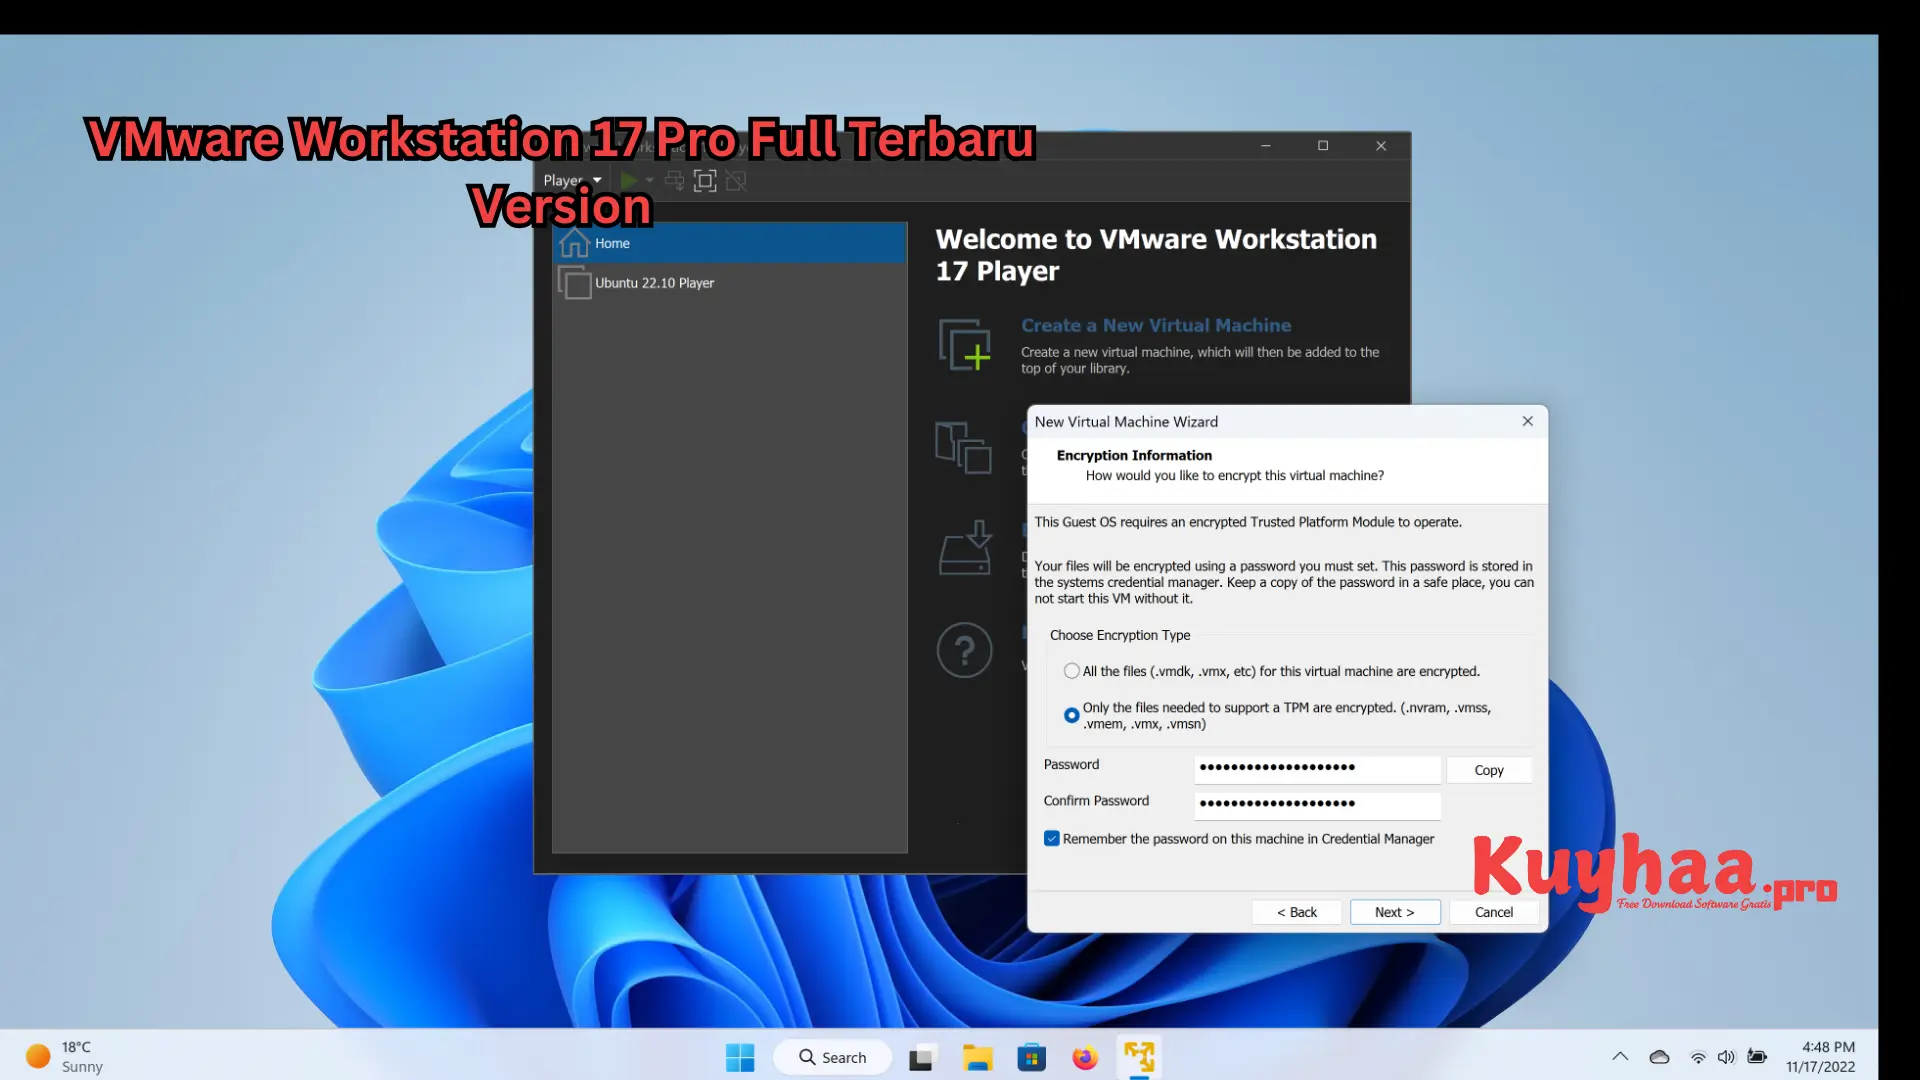1920x1080 pixels.
Task: Click the Next button in wizard
Action: (1394, 912)
